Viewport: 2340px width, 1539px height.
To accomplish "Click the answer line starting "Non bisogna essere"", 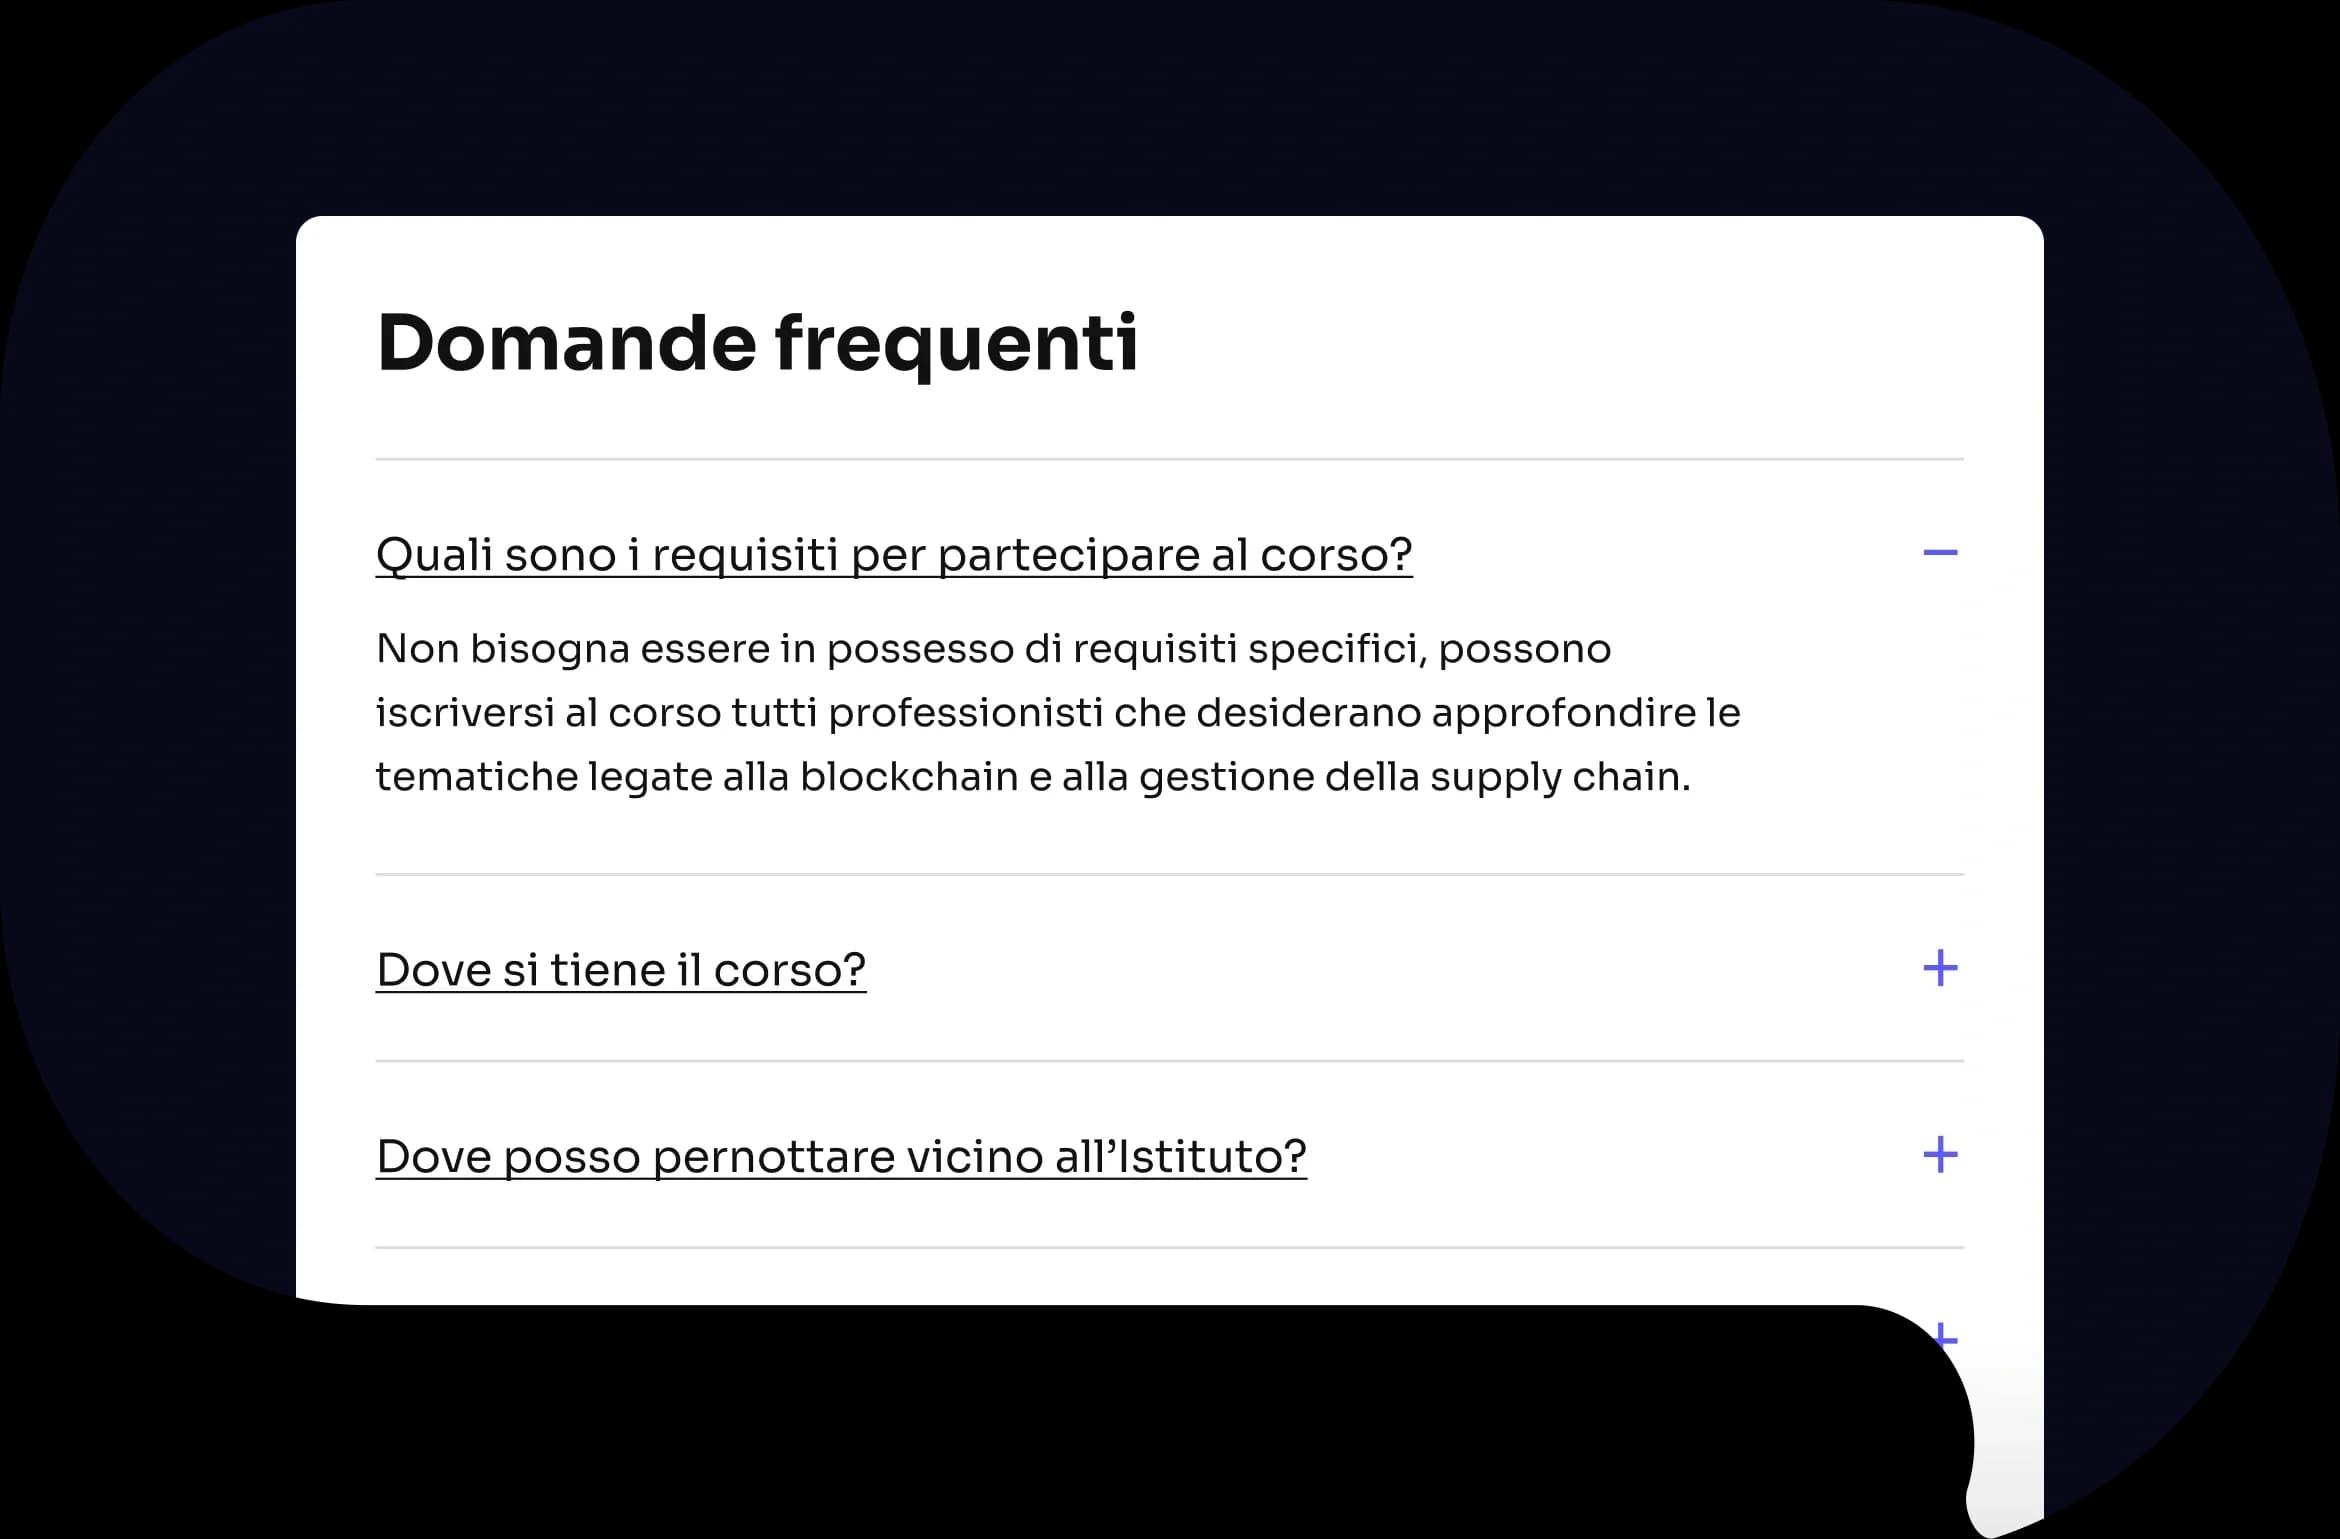I will tap(992, 649).
